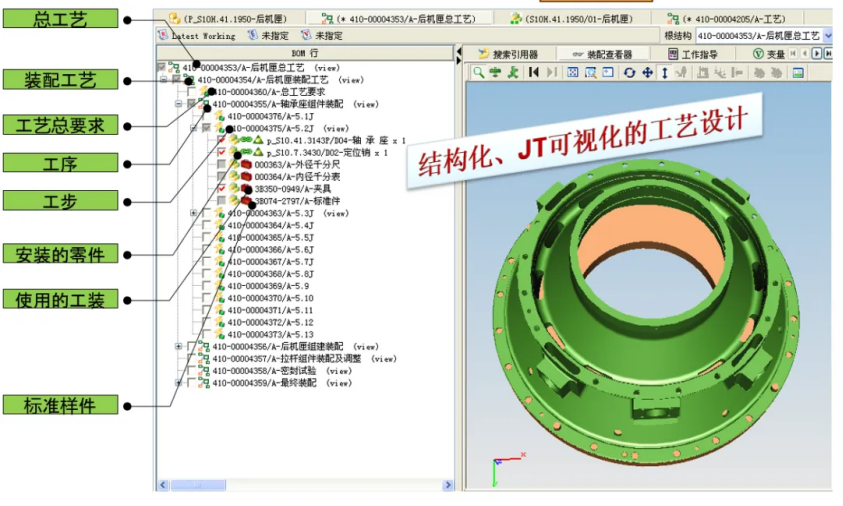The width and height of the screenshot is (843, 506).
Task: Check the 000363/A-外径千分尺 checkbox
Action: tap(221, 164)
